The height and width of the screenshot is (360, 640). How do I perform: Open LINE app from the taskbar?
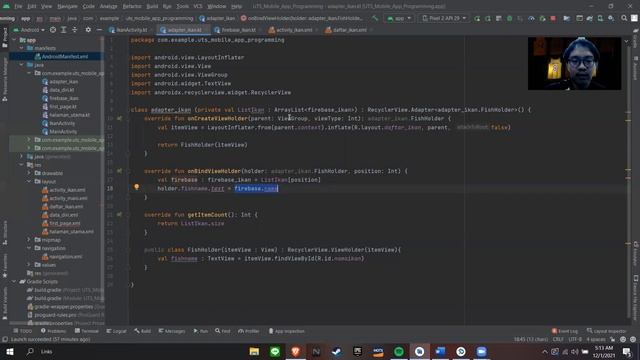tap(275, 351)
